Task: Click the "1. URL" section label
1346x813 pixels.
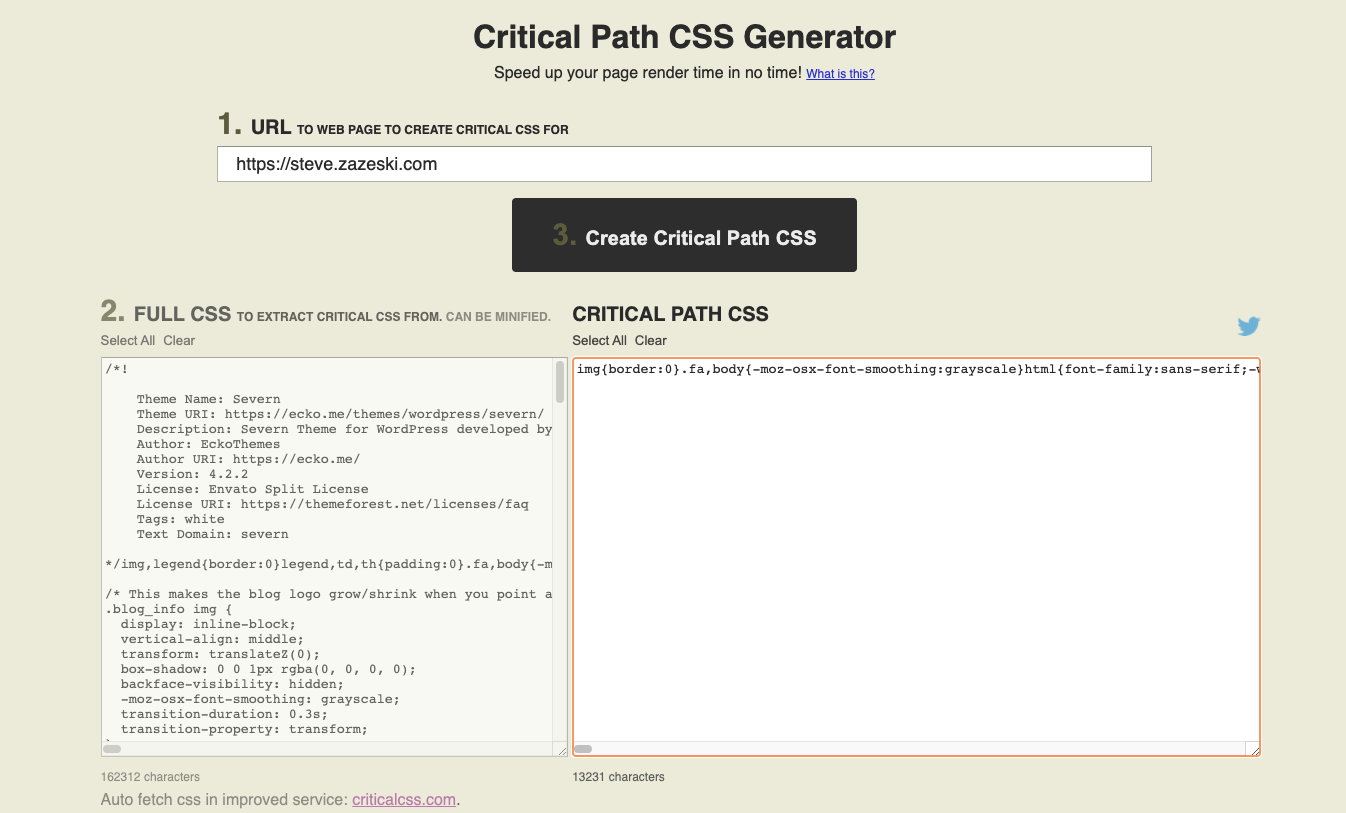Action: [x=255, y=126]
